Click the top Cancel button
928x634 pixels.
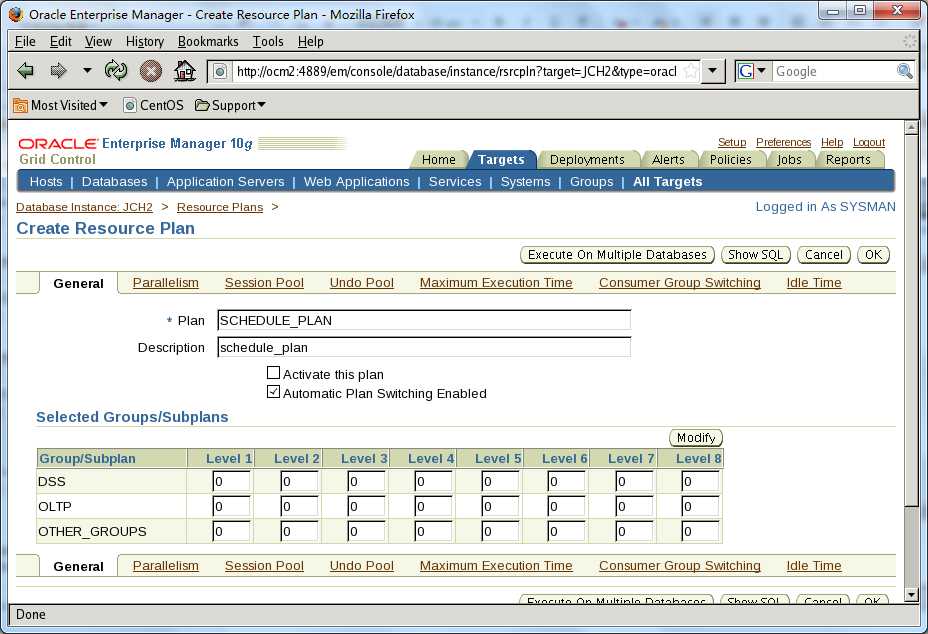click(x=824, y=255)
